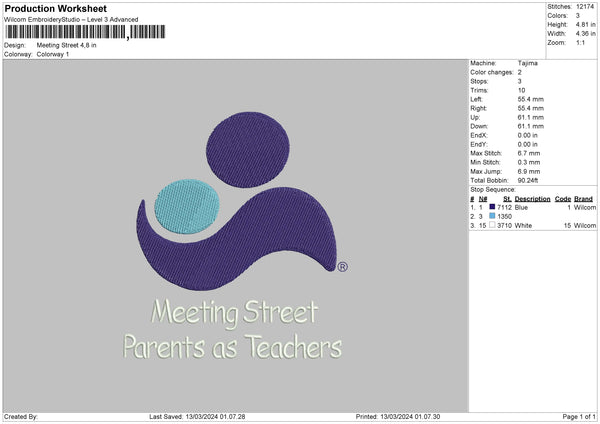The height and width of the screenshot is (424, 600).
Task: Click the white 3710 thread swatch
Action: 492,225
